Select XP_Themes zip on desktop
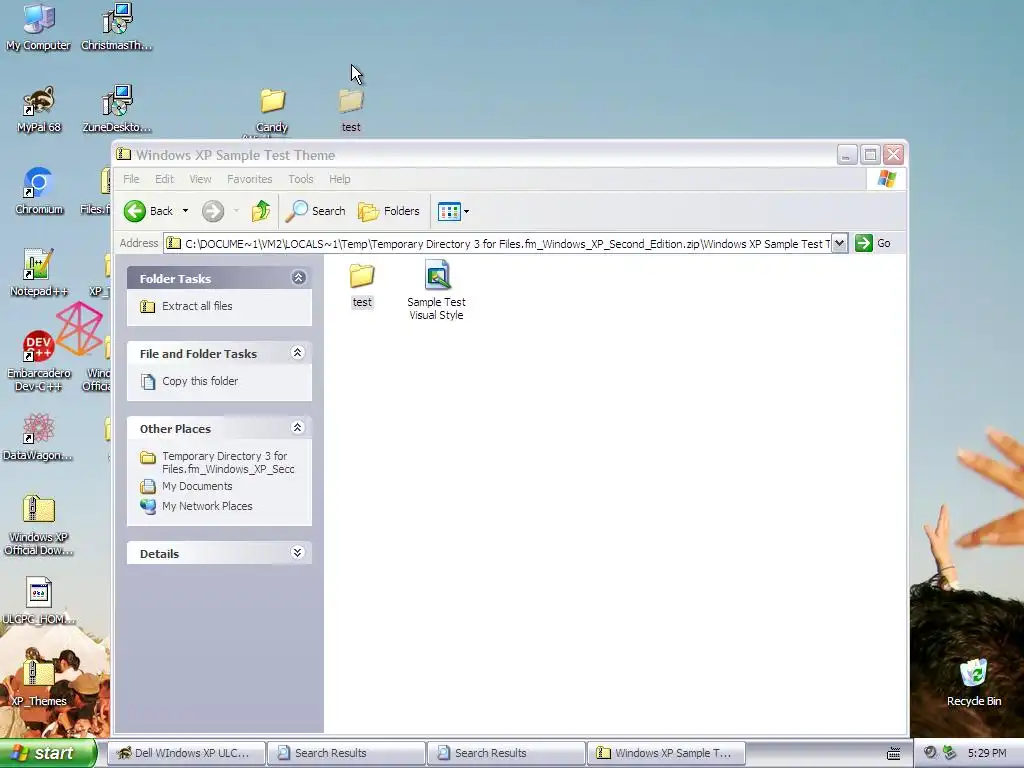Viewport: 1024px width, 768px height. click(39, 684)
